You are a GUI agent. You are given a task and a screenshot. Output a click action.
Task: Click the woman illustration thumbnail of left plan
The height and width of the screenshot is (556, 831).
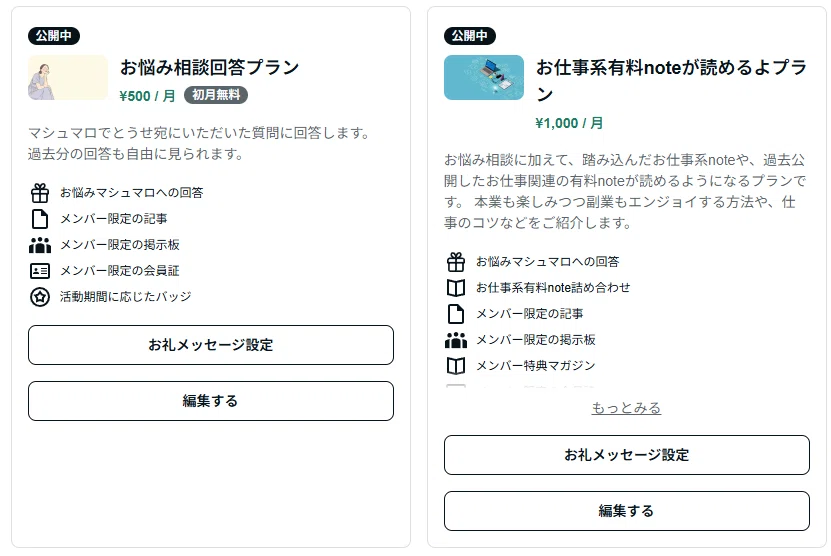coord(68,77)
